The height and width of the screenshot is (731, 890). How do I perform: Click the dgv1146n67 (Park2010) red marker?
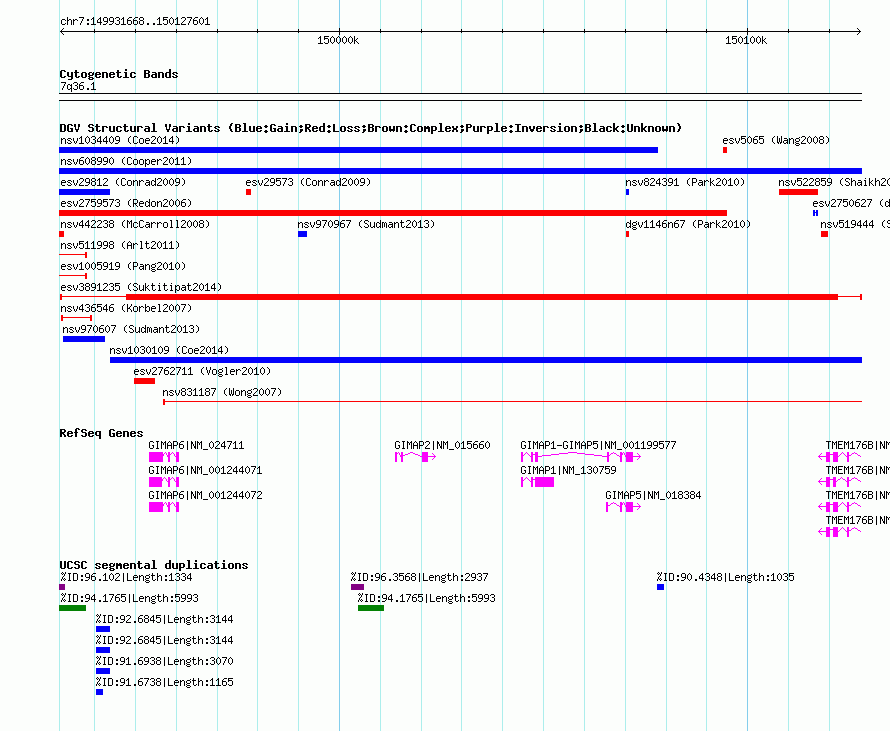627,234
